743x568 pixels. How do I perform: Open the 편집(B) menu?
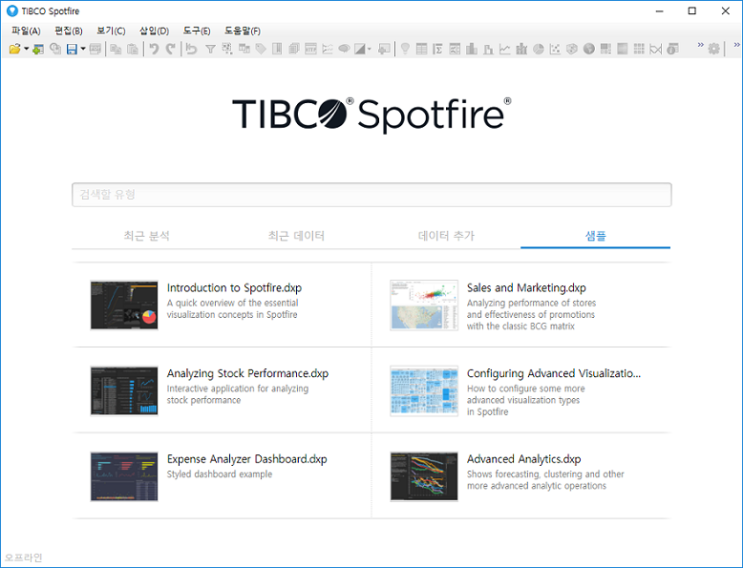[x=69, y=31]
